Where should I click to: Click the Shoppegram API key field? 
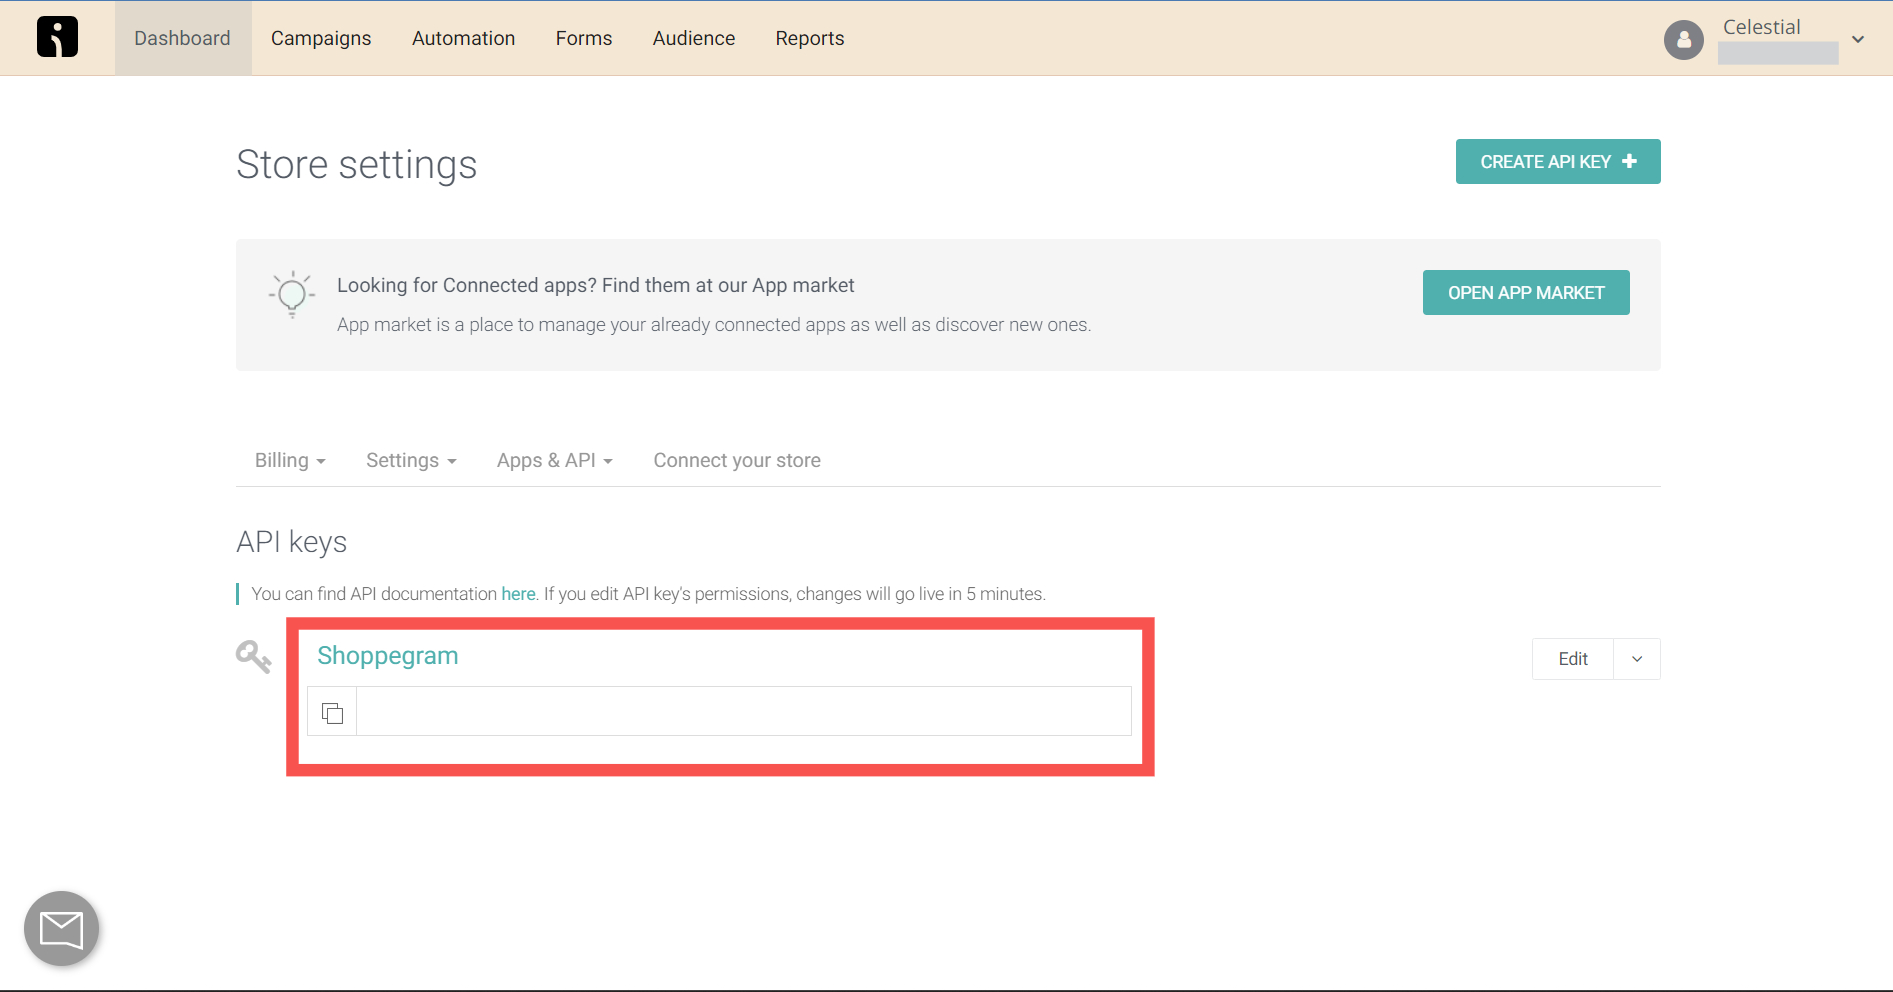coord(744,711)
